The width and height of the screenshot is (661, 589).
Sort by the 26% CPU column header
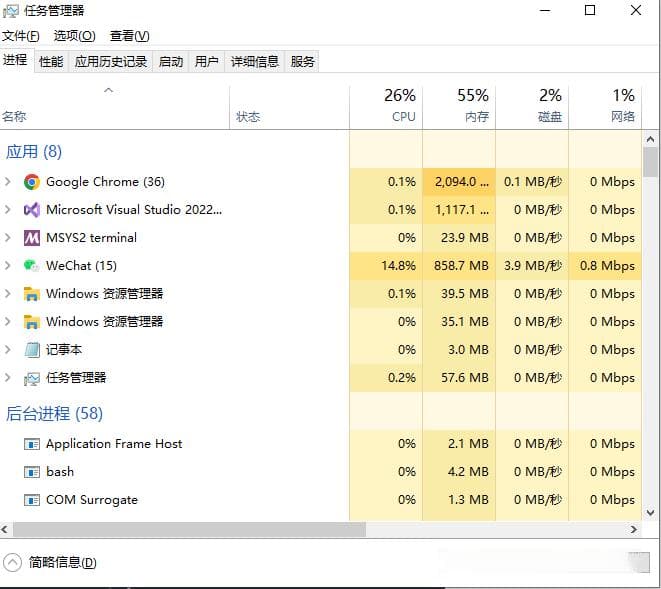point(386,108)
